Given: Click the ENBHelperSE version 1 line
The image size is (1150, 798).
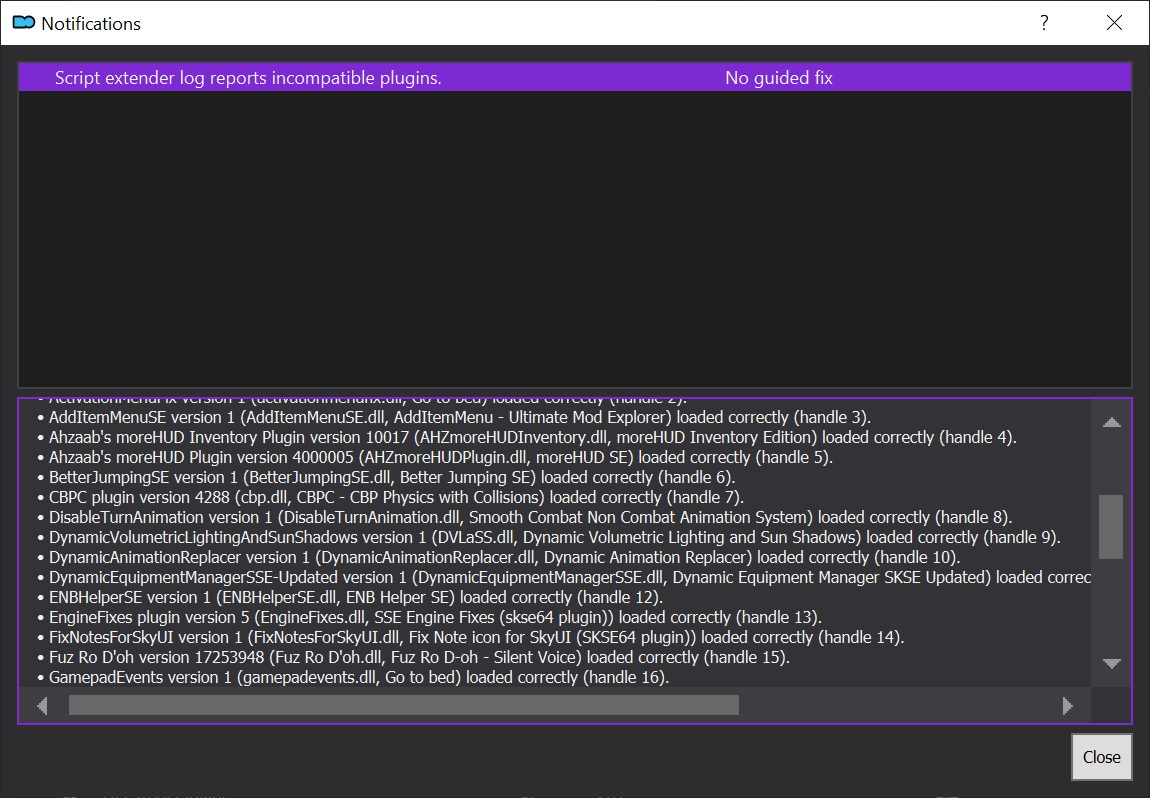Looking at the screenshot, I should point(350,598).
